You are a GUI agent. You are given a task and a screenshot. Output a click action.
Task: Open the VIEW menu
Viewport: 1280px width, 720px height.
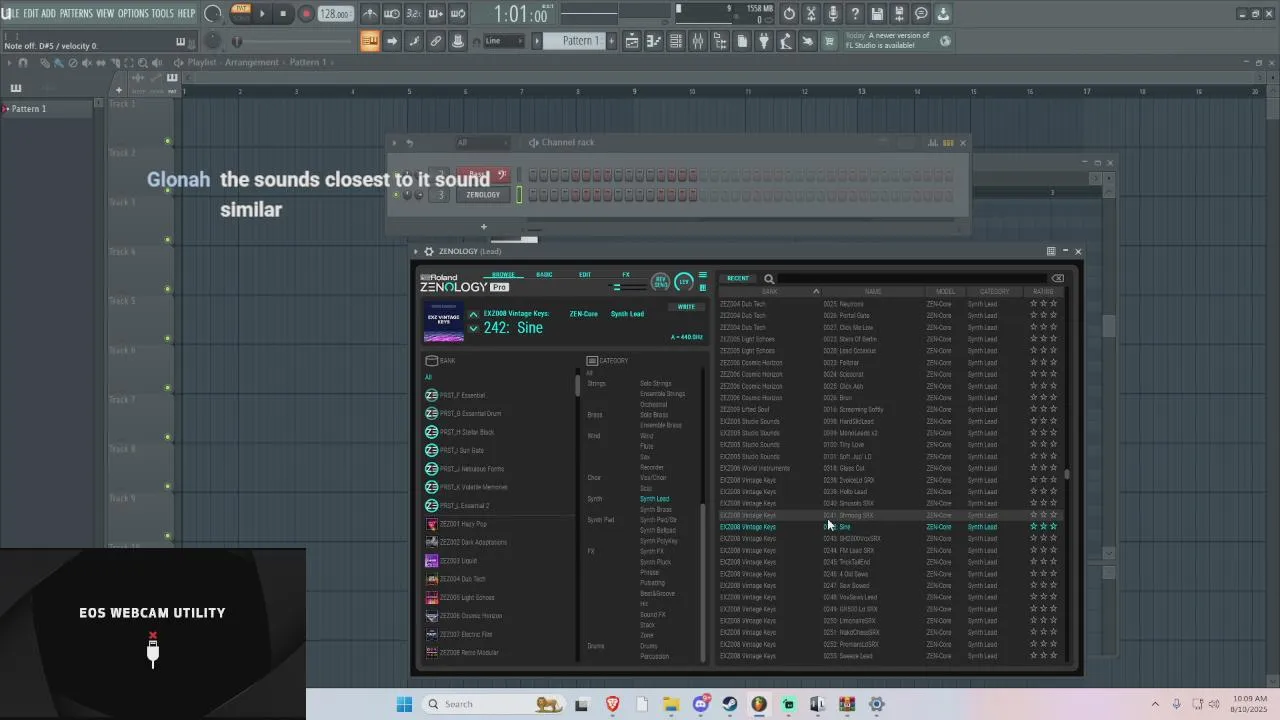(105, 14)
